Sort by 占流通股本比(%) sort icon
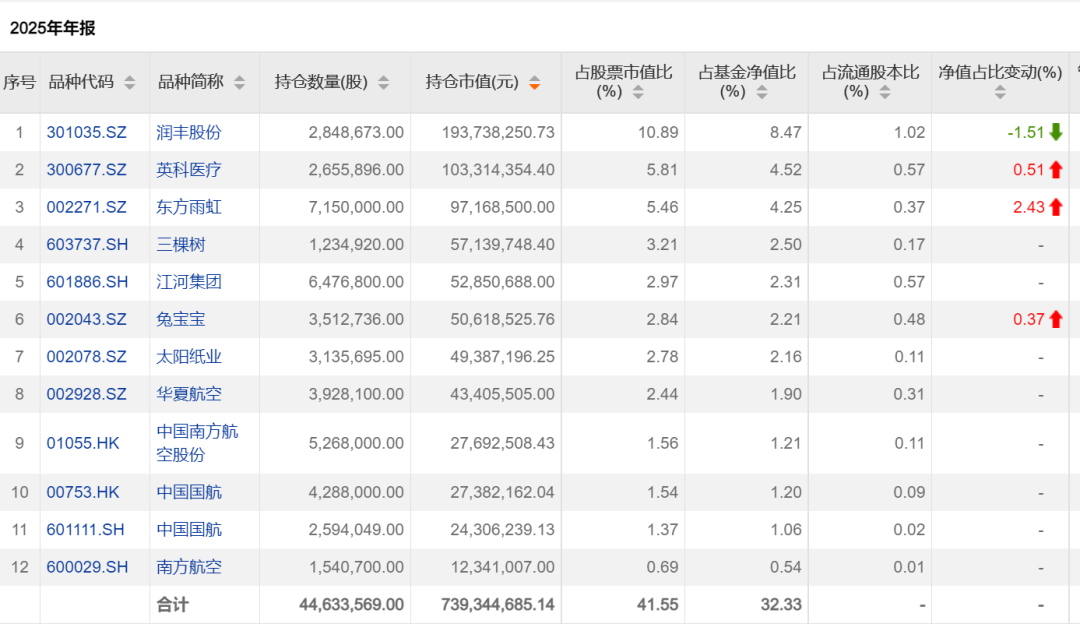1080x631 pixels. (885, 93)
